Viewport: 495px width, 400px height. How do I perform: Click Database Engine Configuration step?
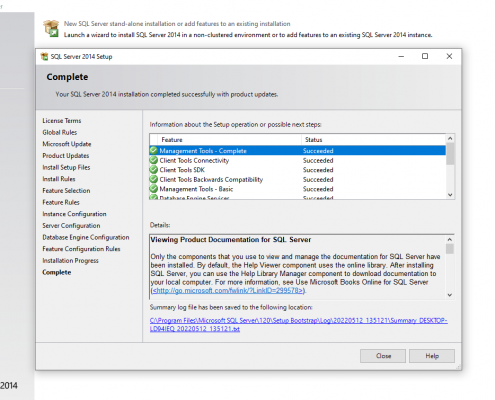click(x=86, y=237)
